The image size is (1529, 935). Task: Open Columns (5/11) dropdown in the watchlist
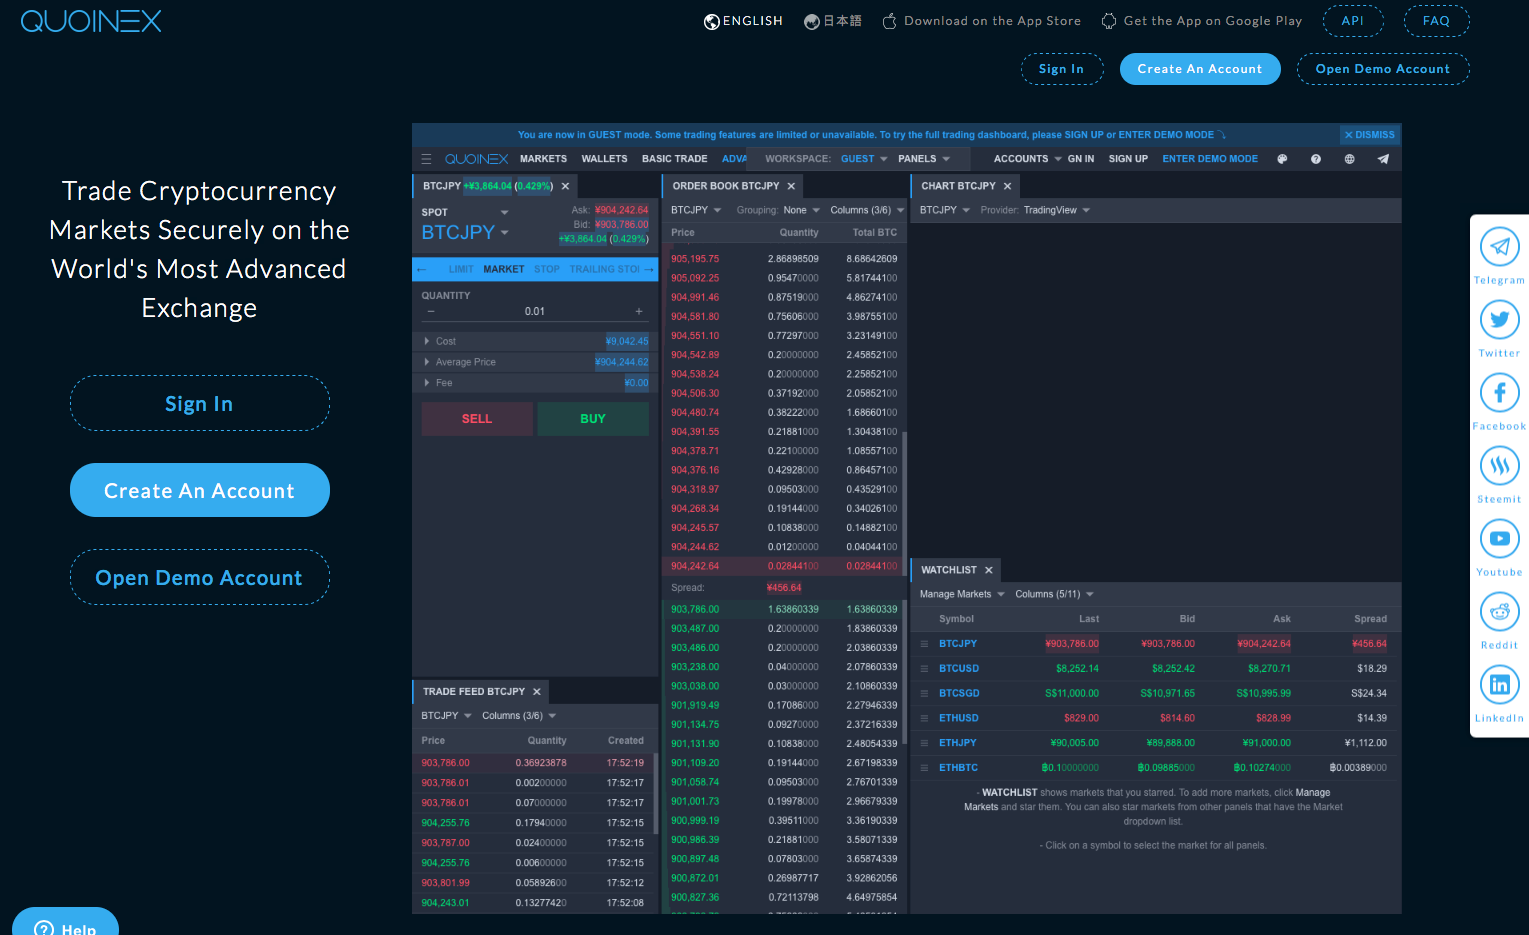click(x=1055, y=594)
